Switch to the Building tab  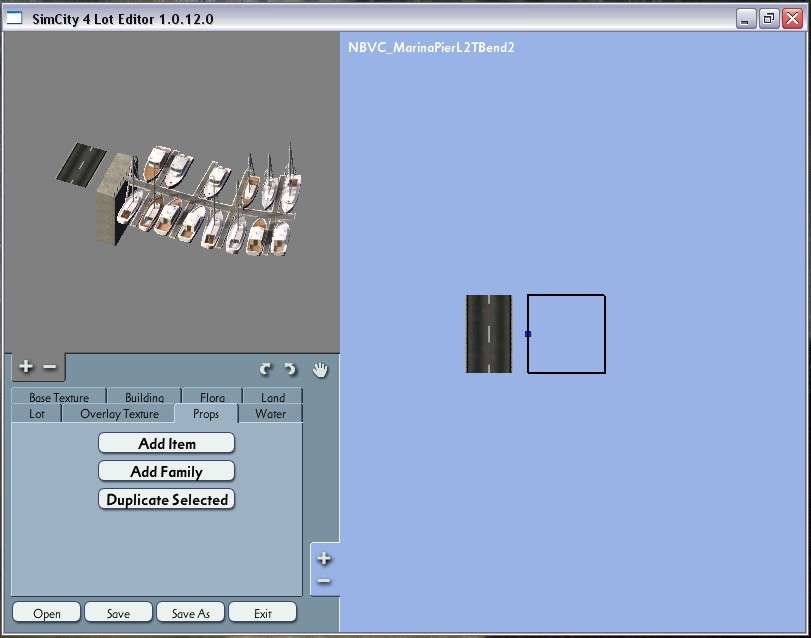tap(144, 397)
